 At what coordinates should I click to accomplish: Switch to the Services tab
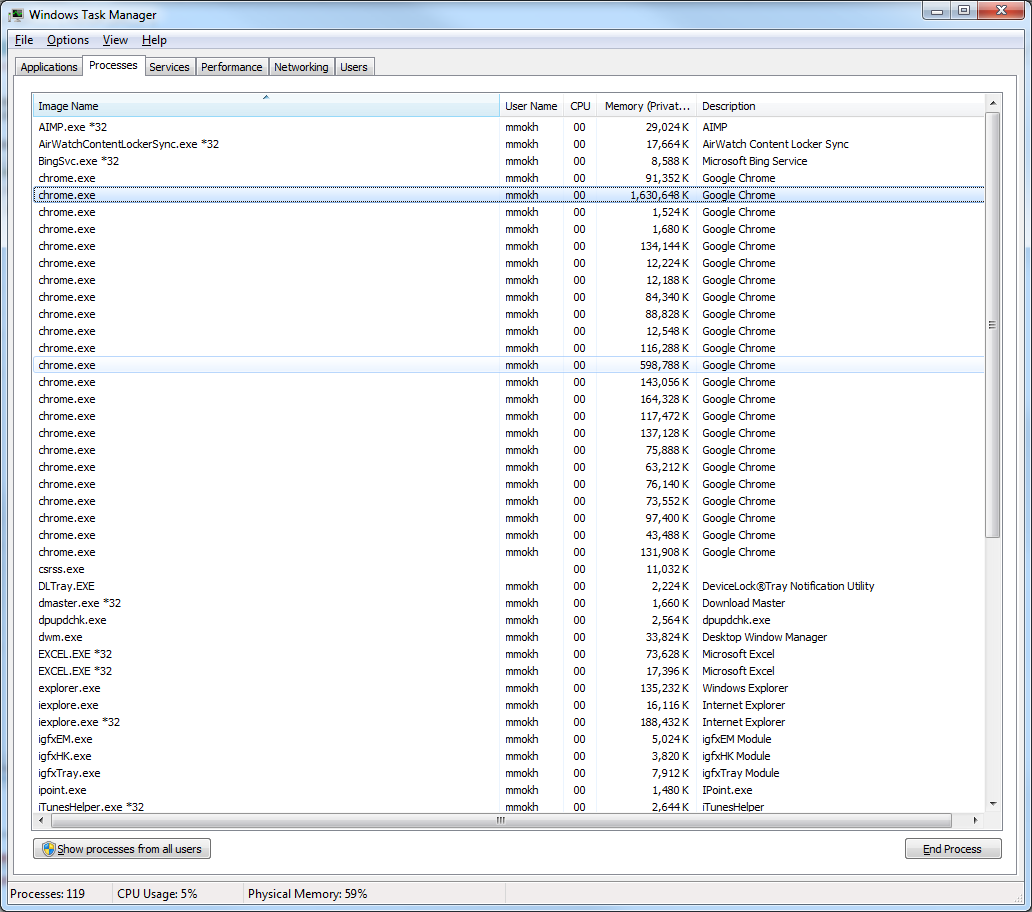click(169, 66)
